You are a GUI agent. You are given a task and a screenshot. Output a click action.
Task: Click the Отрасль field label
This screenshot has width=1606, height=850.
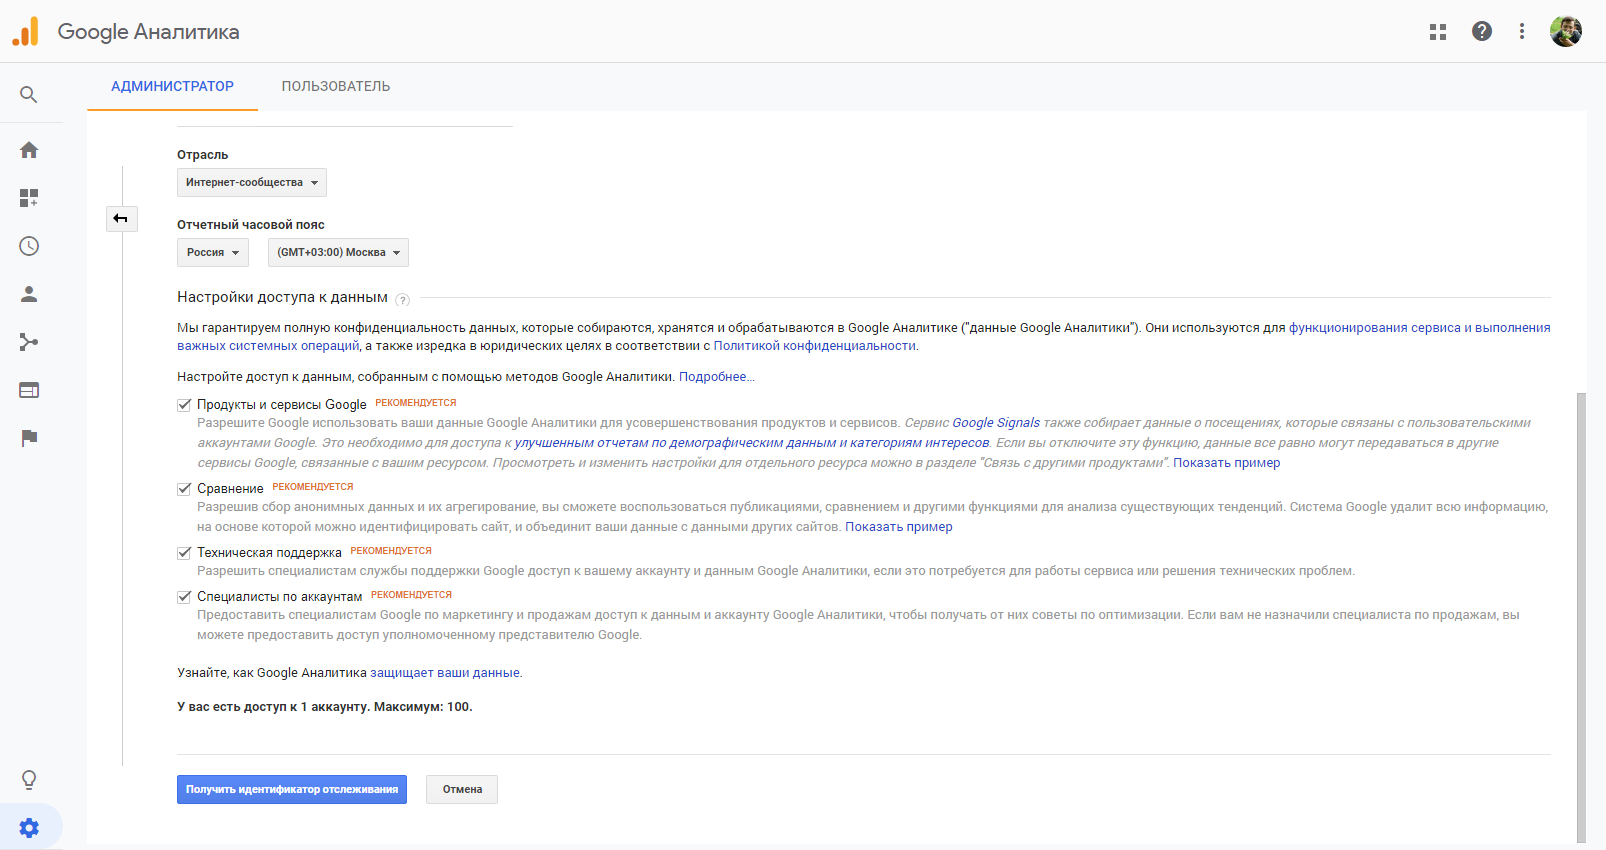203,155
